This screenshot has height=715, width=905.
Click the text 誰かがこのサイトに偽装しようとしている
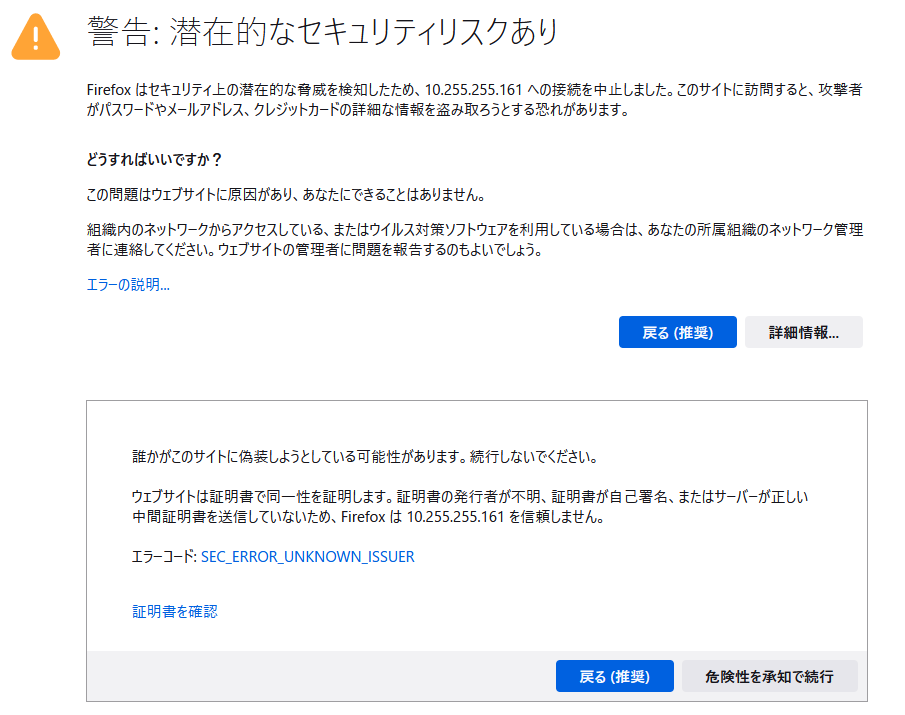pyautogui.click(x=242, y=457)
